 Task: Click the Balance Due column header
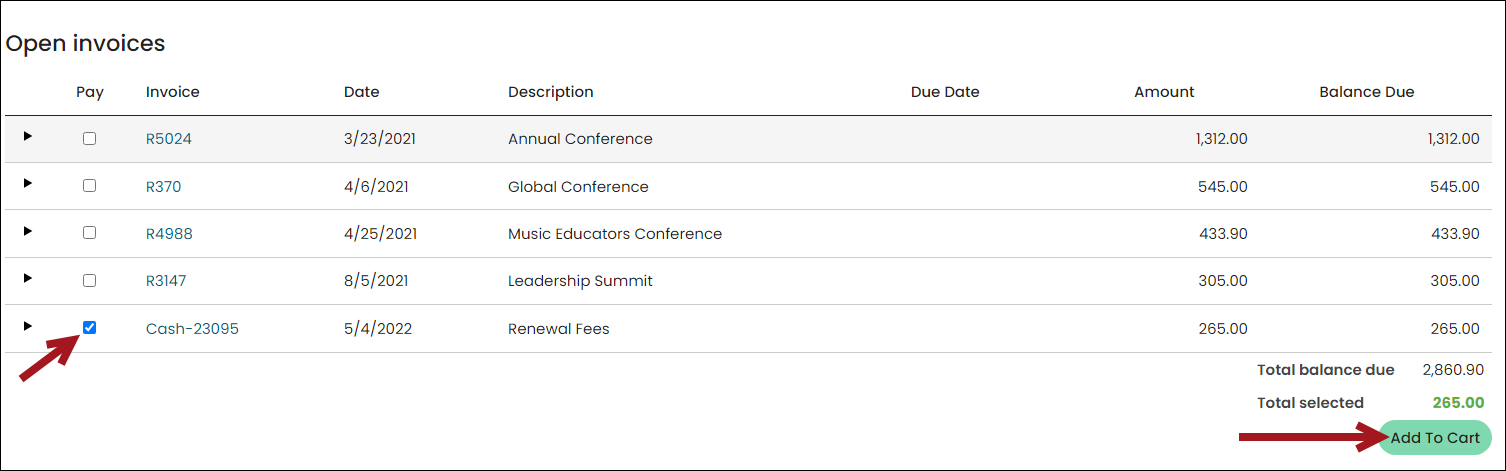click(x=1367, y=92)
